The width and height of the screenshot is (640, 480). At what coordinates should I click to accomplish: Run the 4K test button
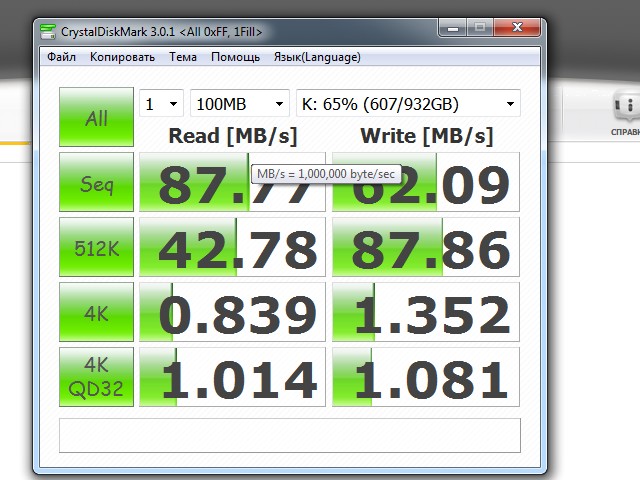pos(96,312)
